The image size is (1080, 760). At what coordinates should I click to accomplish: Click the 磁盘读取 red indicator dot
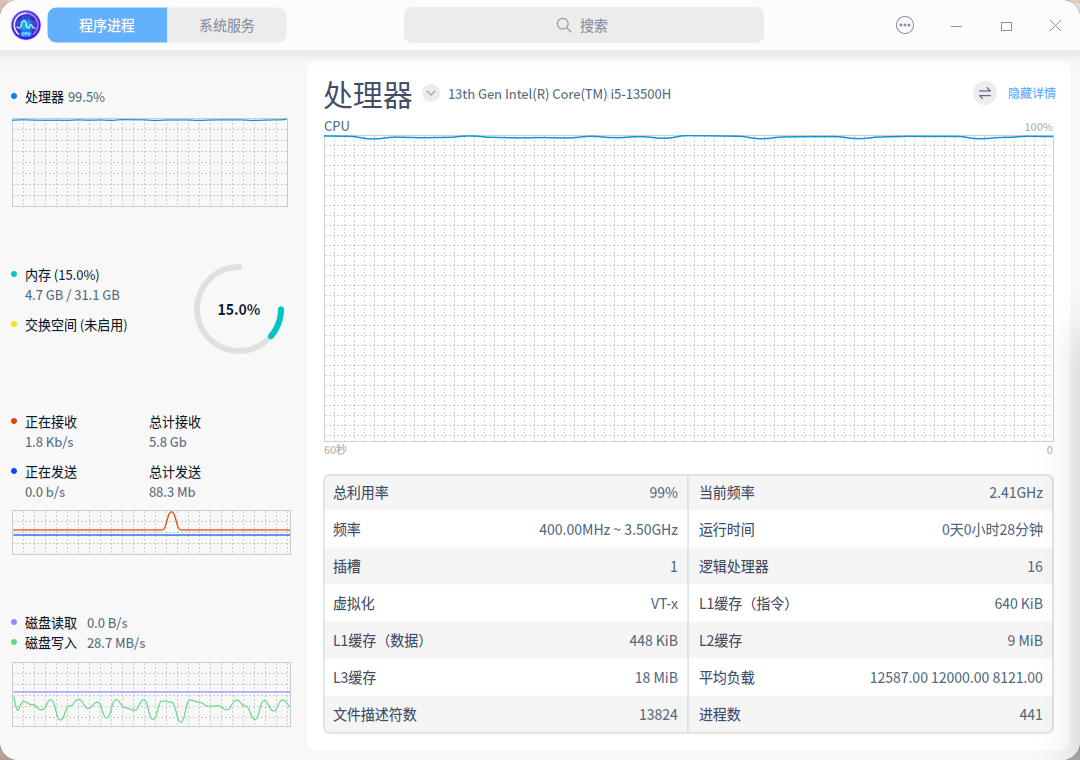pos(13,622)
